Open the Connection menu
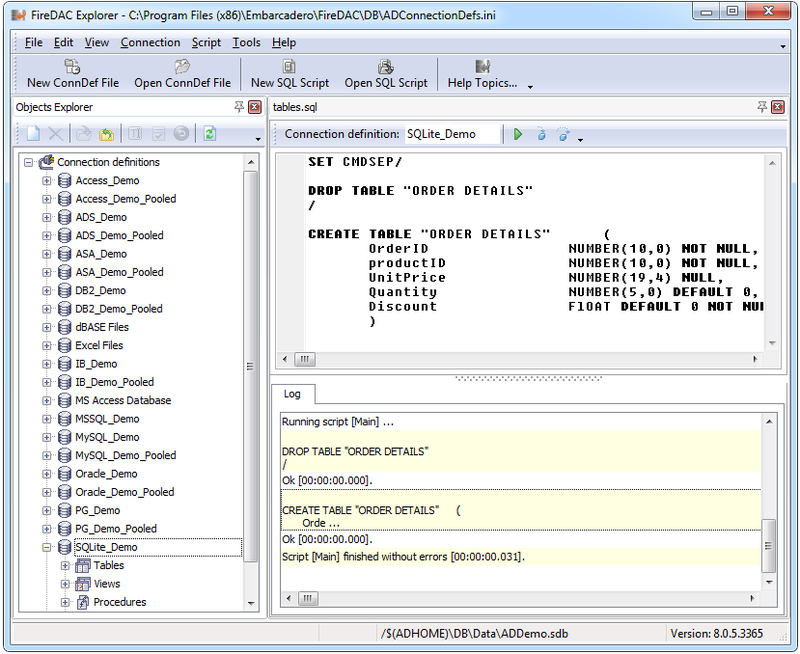800x654 pixels. [x=150, y=42]
